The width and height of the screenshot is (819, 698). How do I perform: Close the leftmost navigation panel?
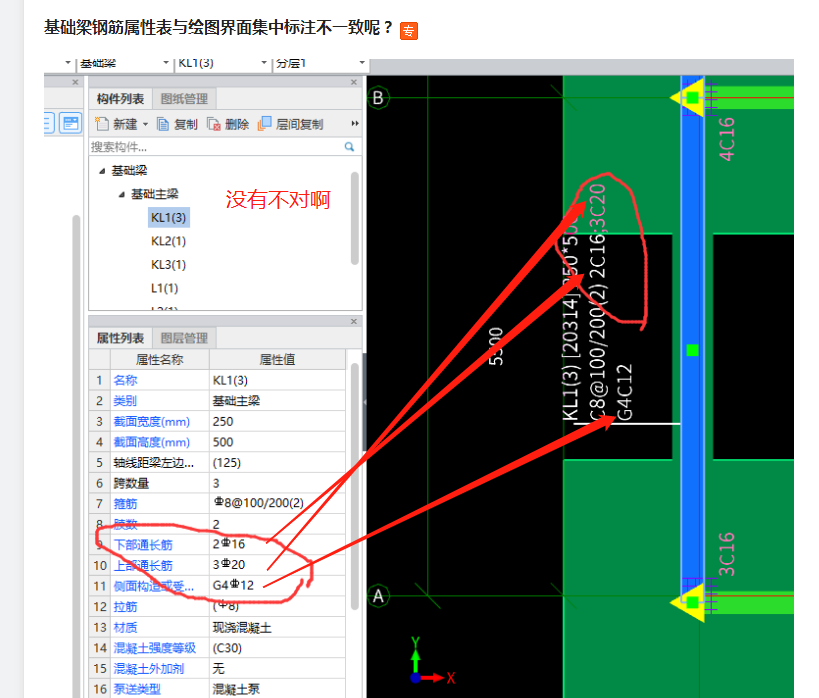75,82
